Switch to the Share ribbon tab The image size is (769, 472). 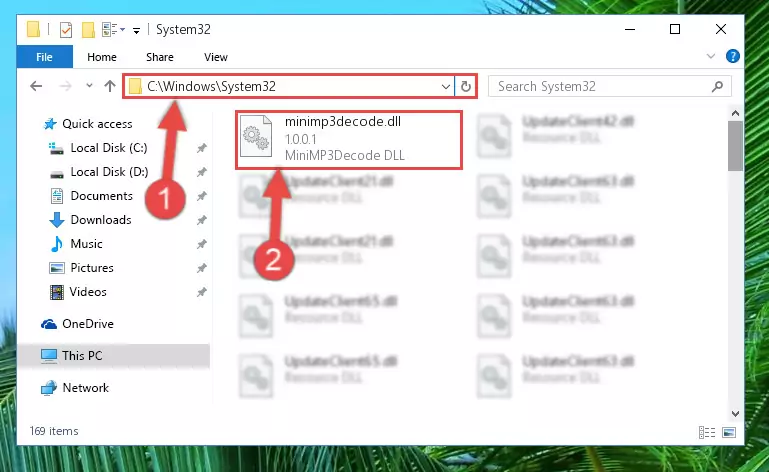(x=160, y=57)
